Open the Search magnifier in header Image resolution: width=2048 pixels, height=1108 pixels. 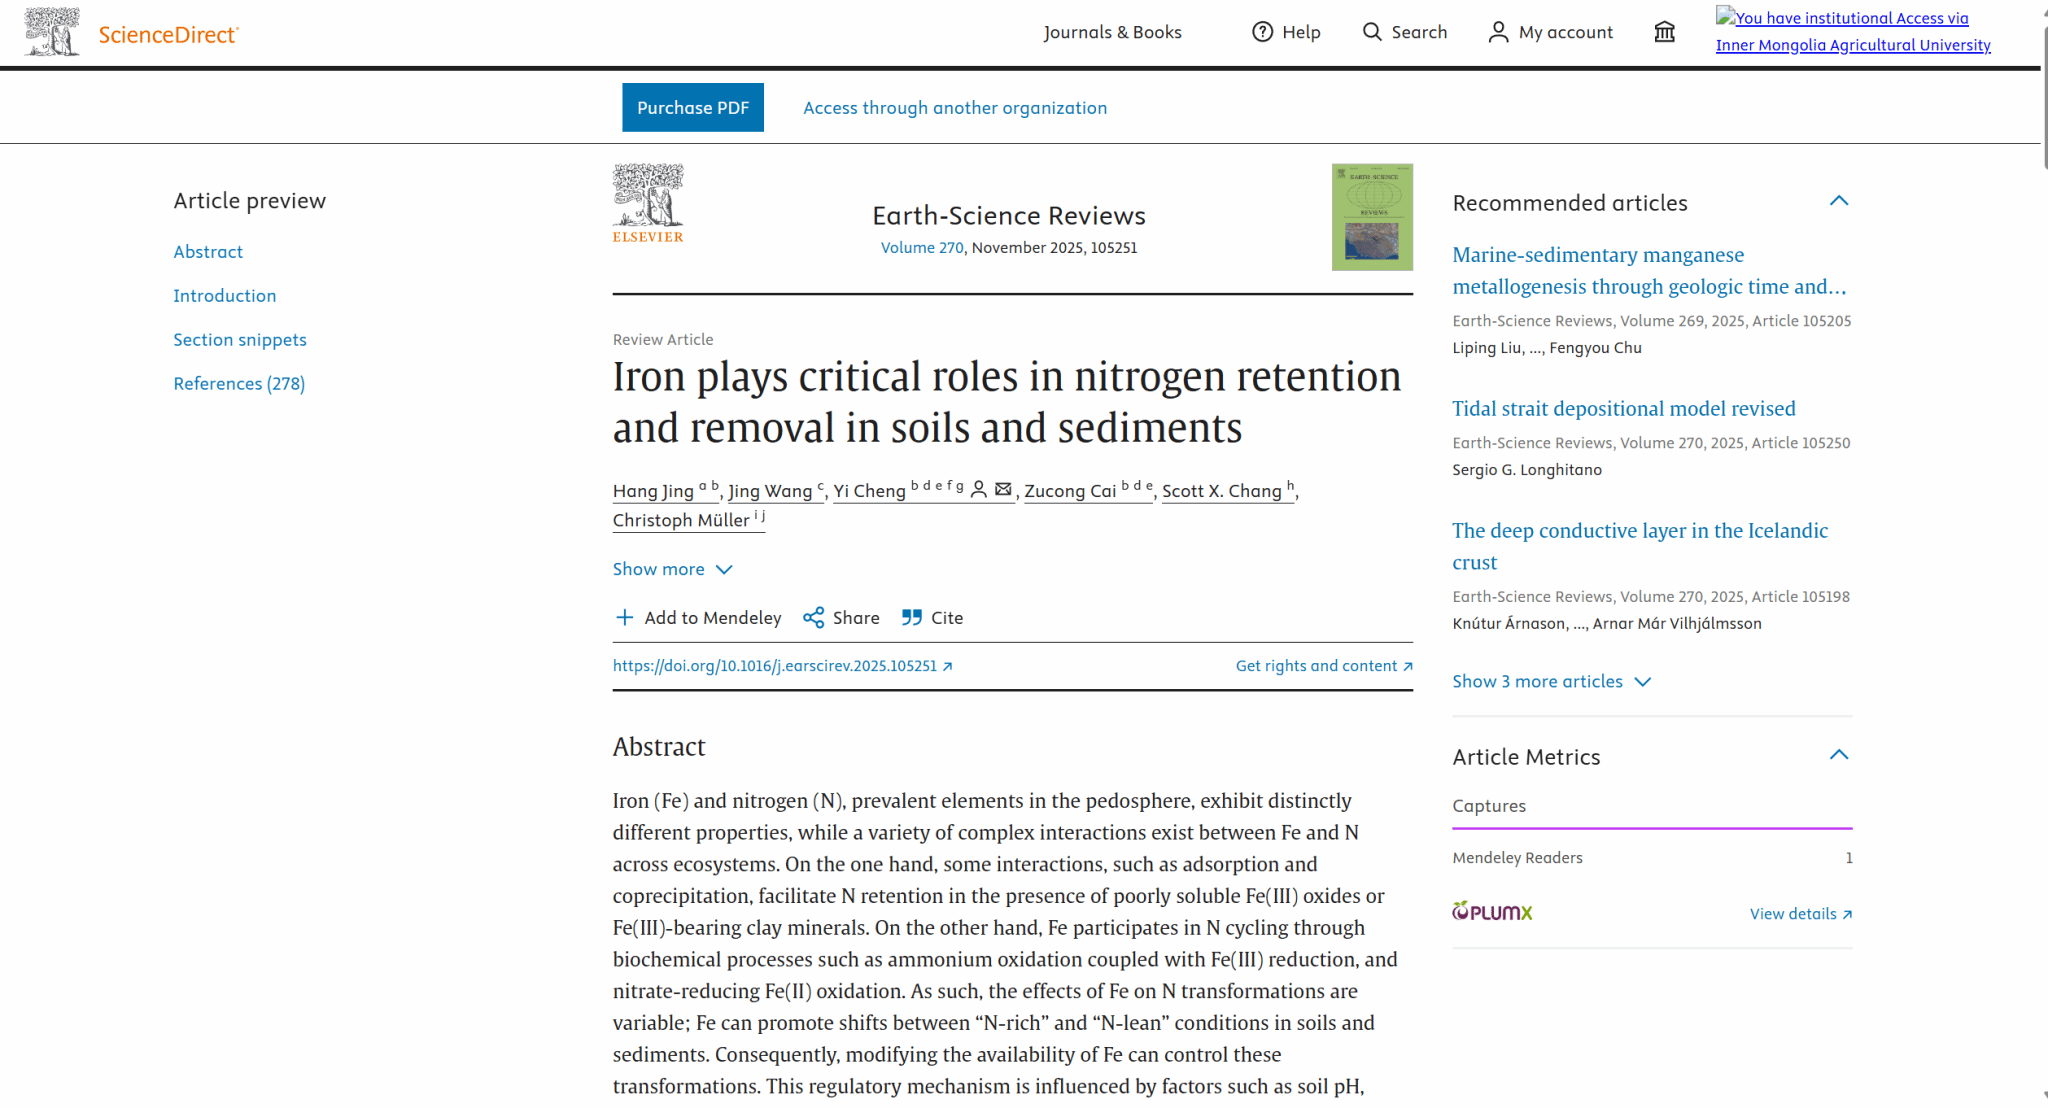tap(1373, 32)
